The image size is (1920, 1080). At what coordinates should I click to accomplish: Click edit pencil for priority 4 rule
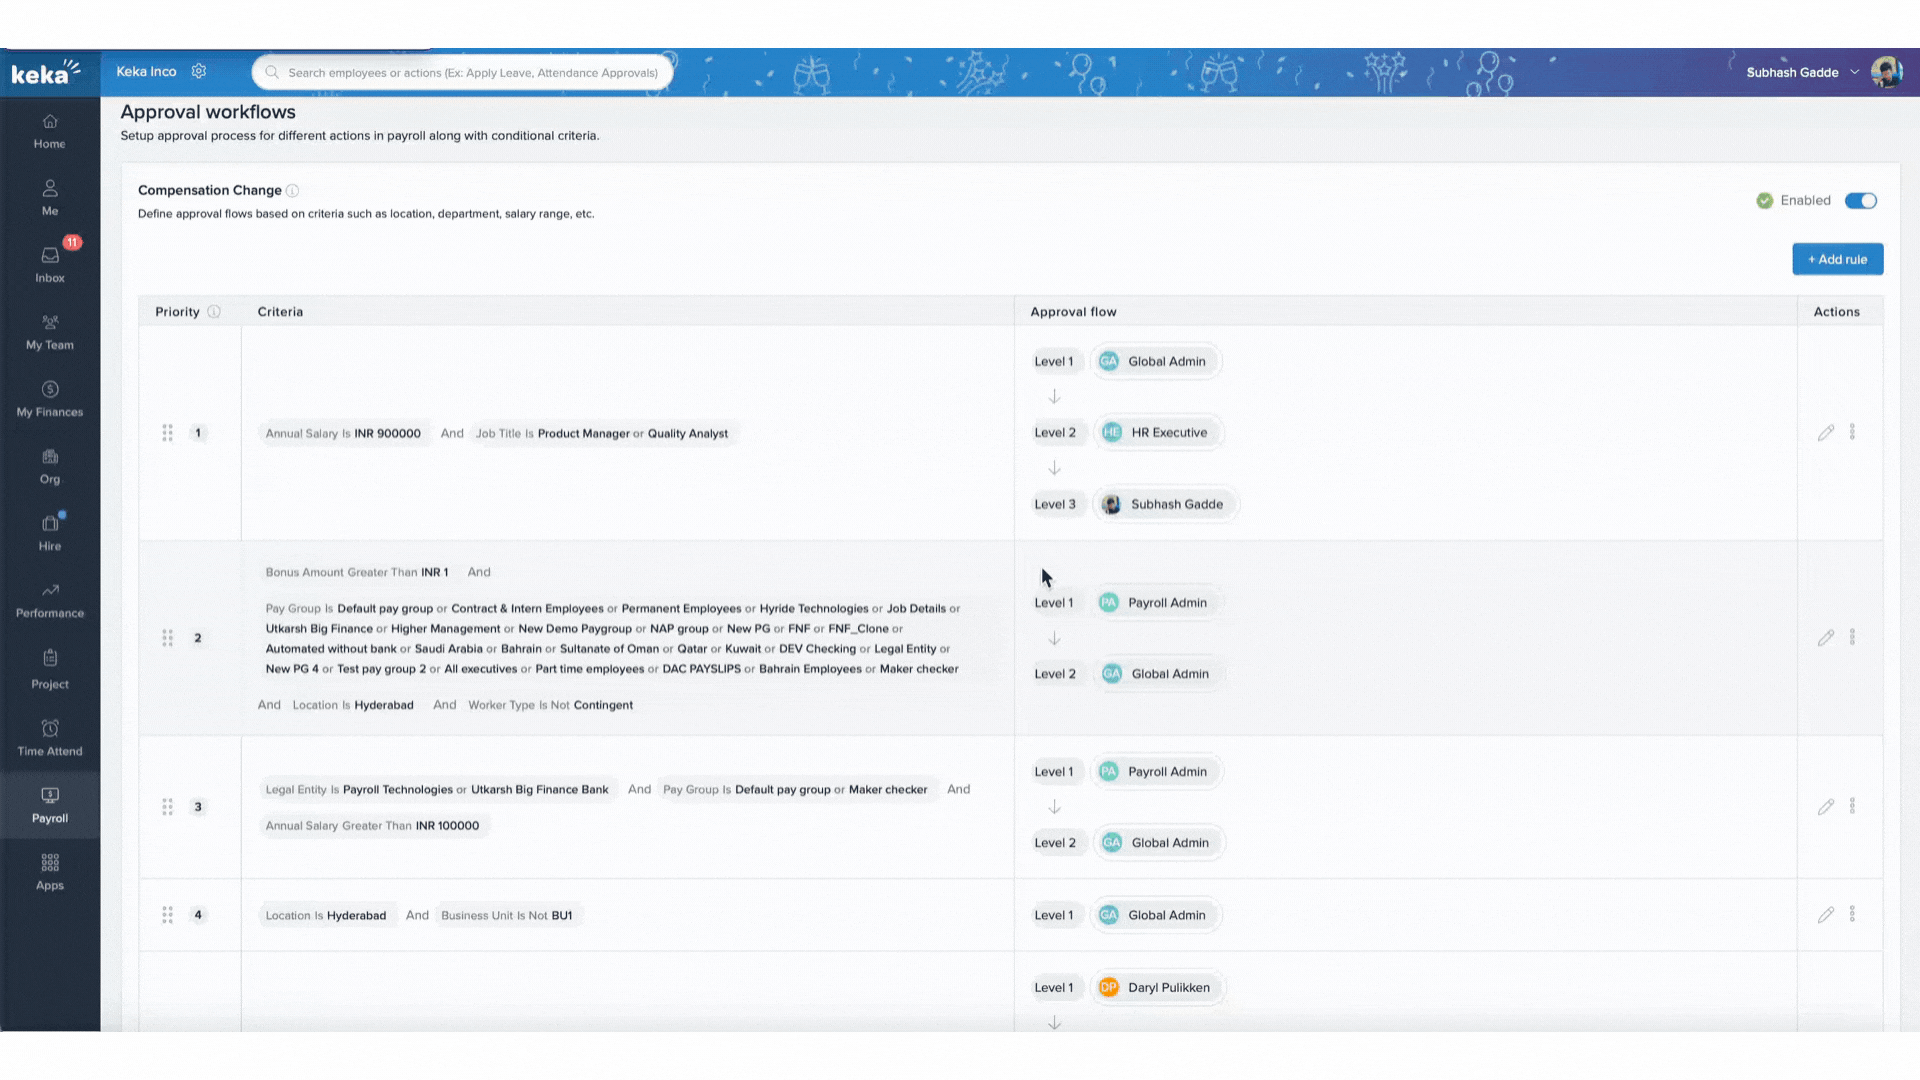[x=1825, y=915]
